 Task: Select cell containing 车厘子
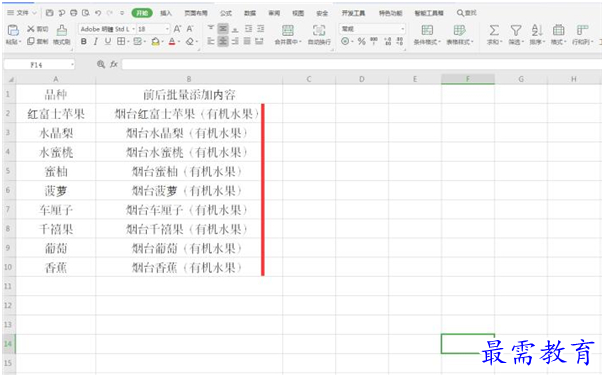click(56, 209)
